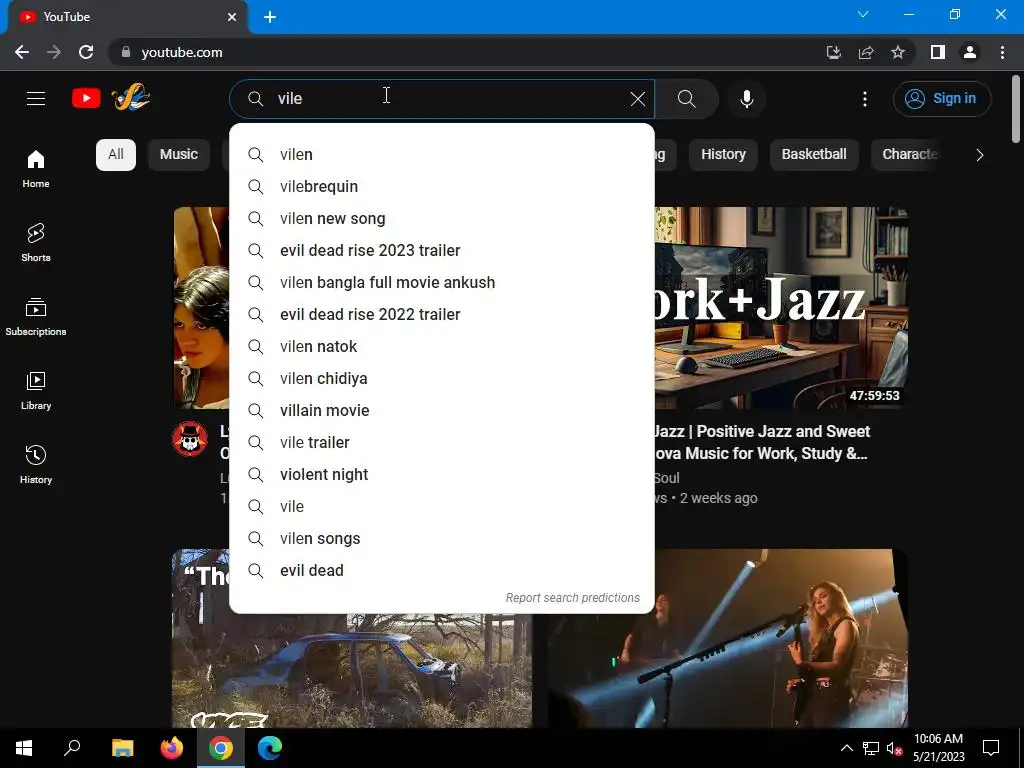The width and height of the screenshot is (1024, 768).
Task: Share this page from address bar
Action: point(866,52)
